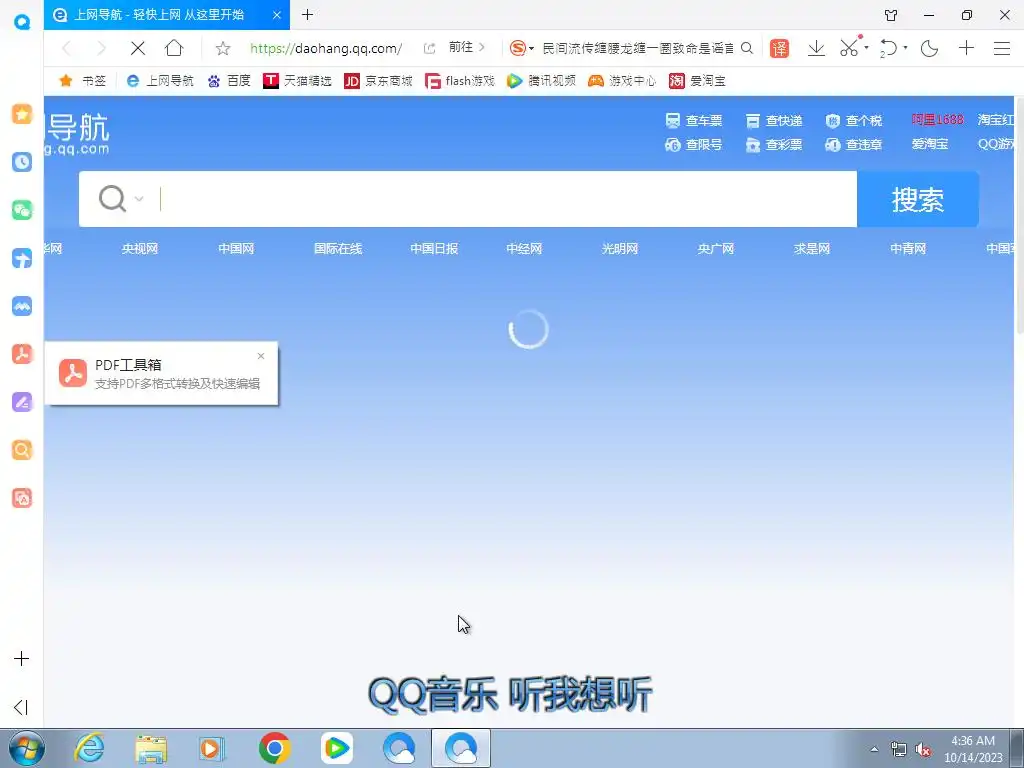Click the 查车票 link

pyautogui.click(x=694, y=121)
